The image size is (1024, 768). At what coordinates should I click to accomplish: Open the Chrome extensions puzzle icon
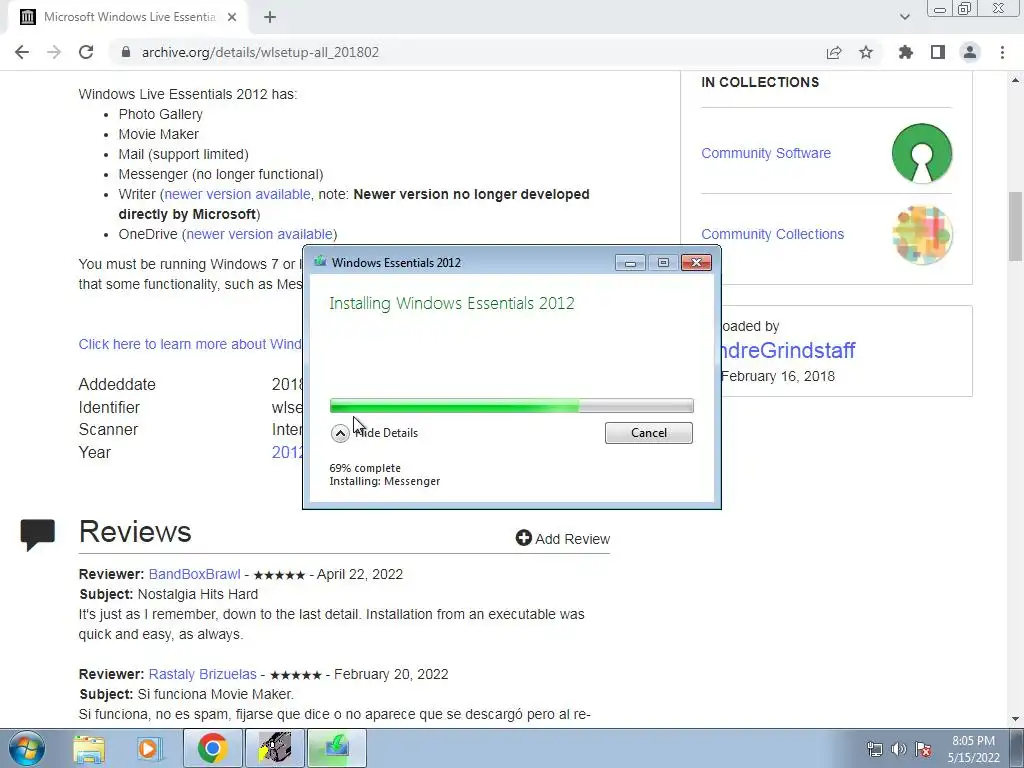point(905,52)
